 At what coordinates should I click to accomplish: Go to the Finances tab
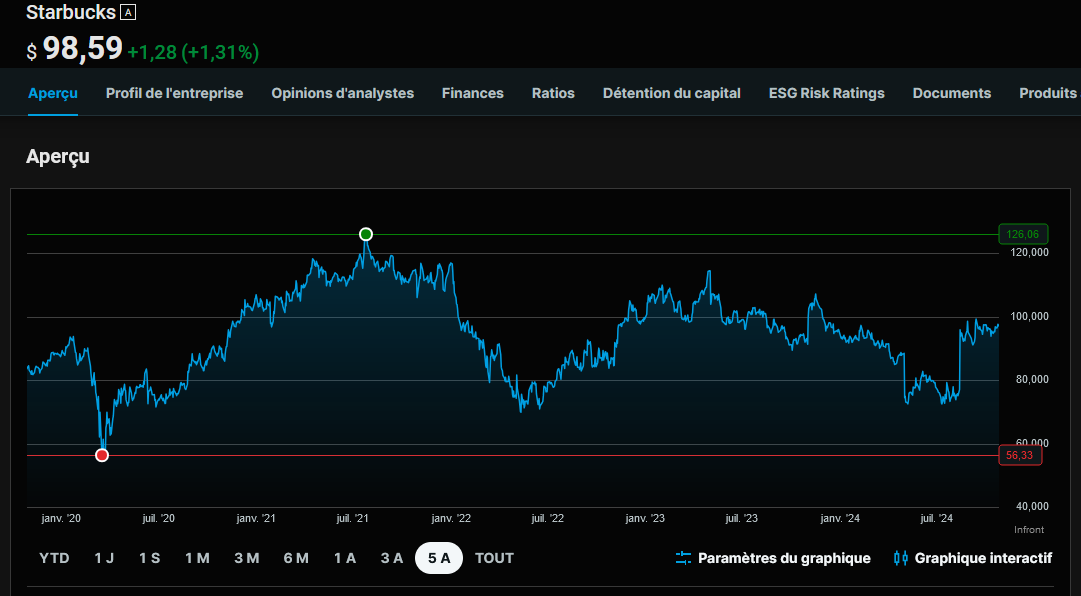click(x=473, y=93)
